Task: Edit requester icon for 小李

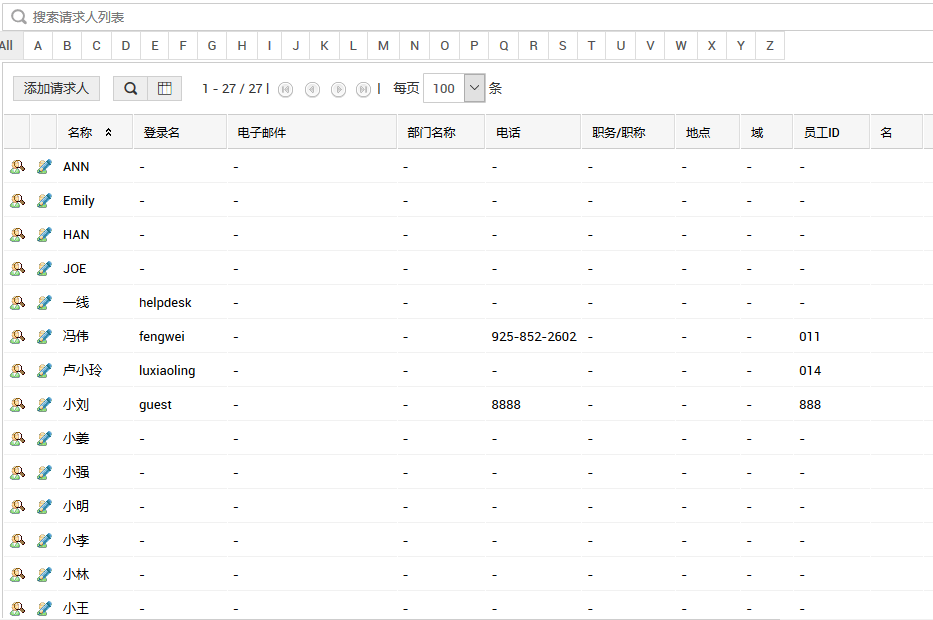Action: pos(44,540)
